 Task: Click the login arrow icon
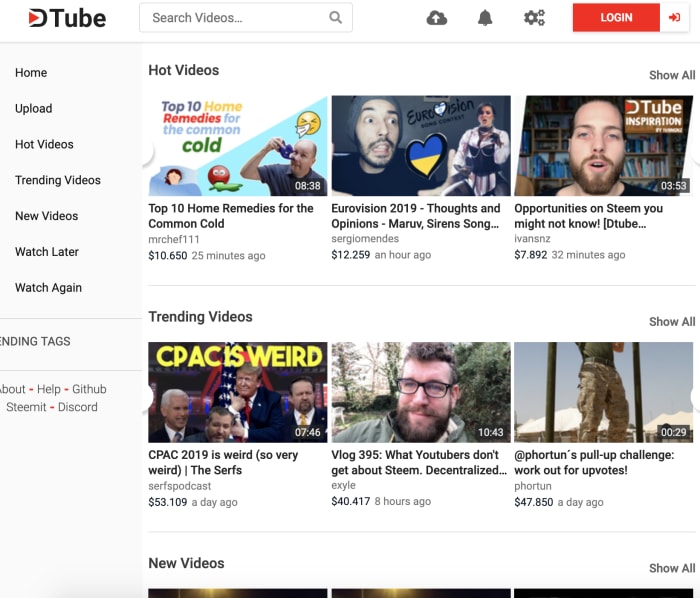coord(675,18)
